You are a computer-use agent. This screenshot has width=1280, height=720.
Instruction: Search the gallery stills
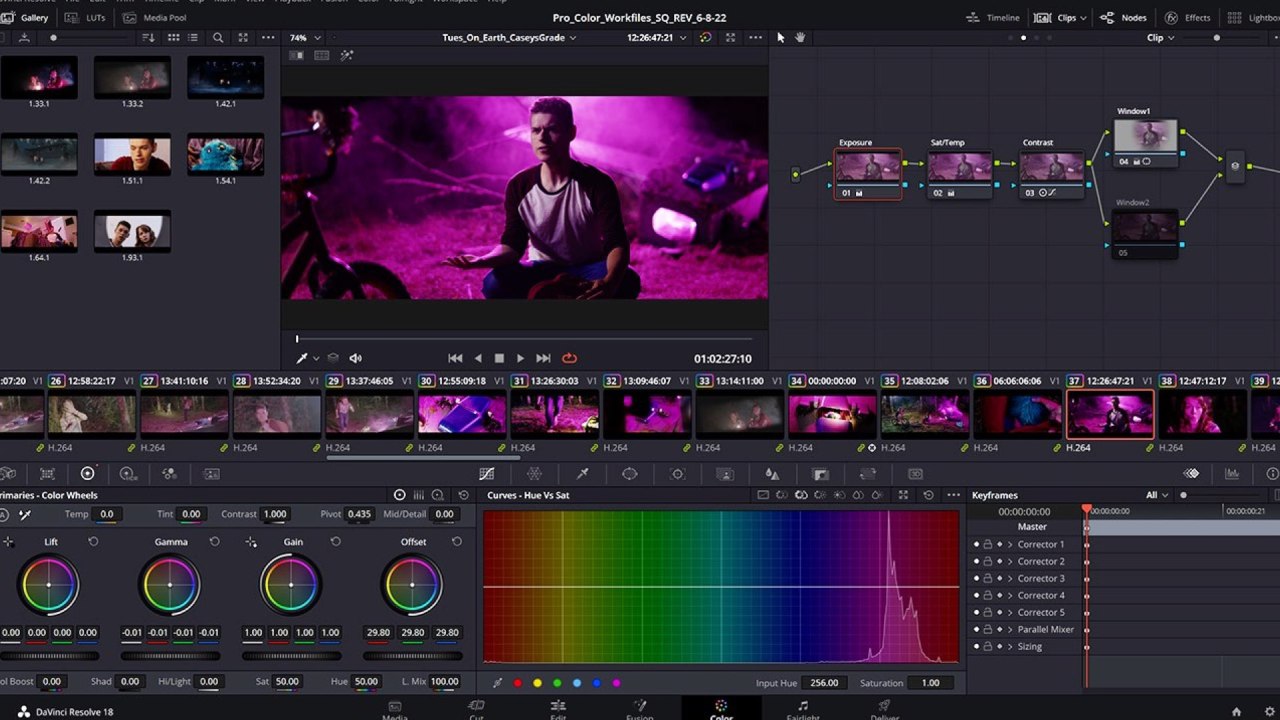coord(218,38)
